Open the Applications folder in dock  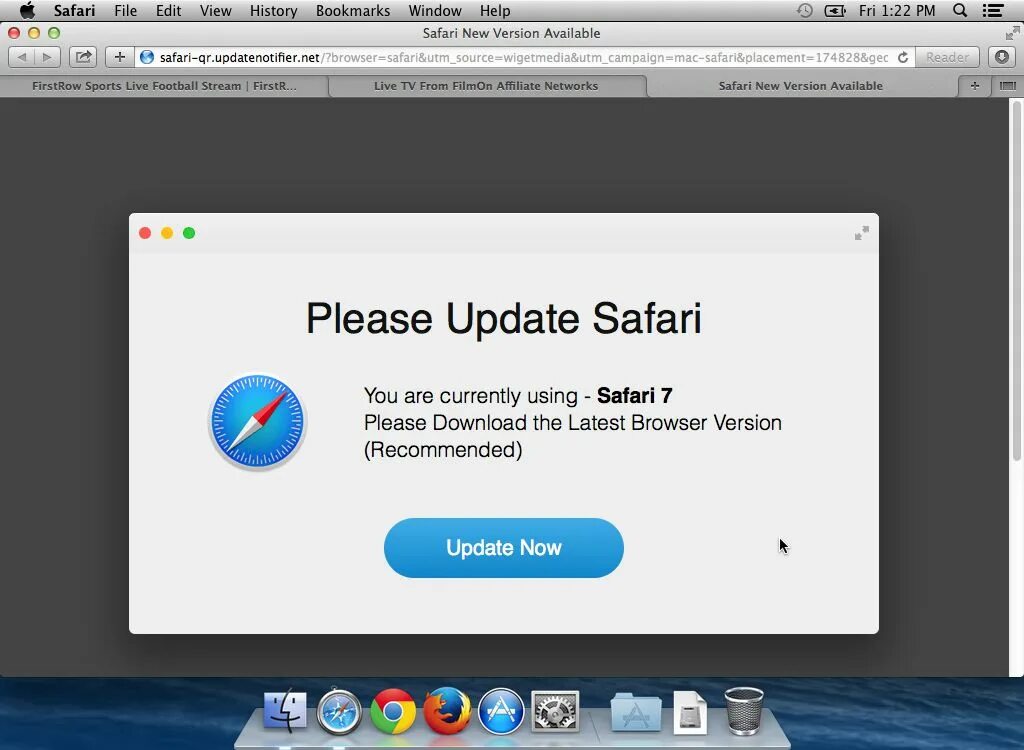pos(636,712)
